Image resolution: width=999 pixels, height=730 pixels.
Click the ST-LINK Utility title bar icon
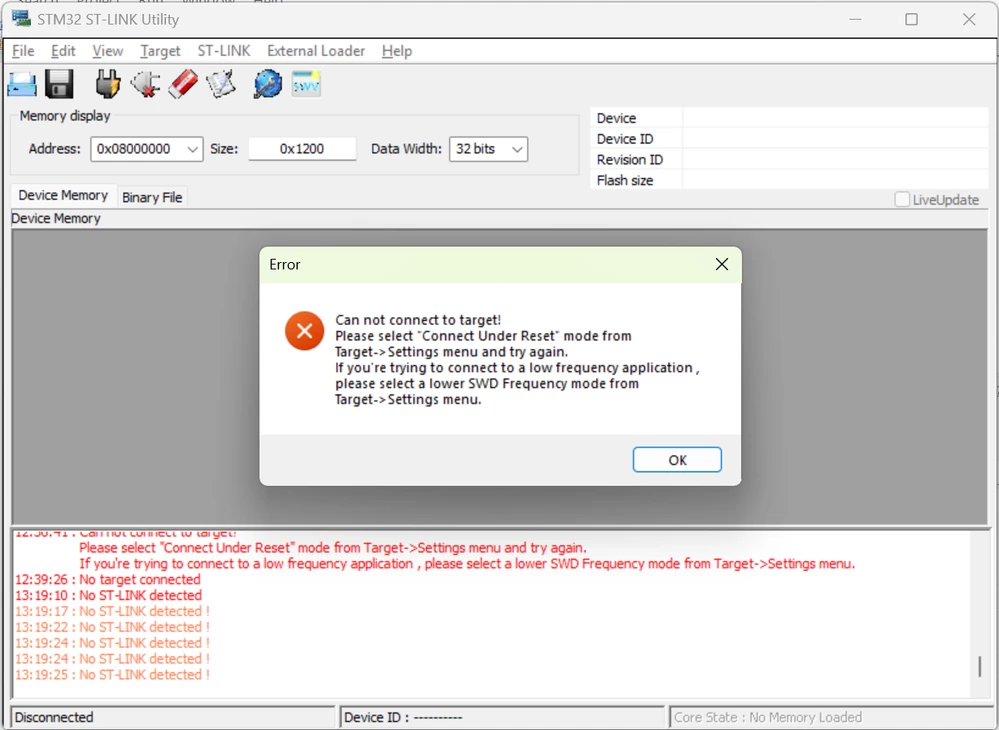pyautogui.click(x=21, y=18)
